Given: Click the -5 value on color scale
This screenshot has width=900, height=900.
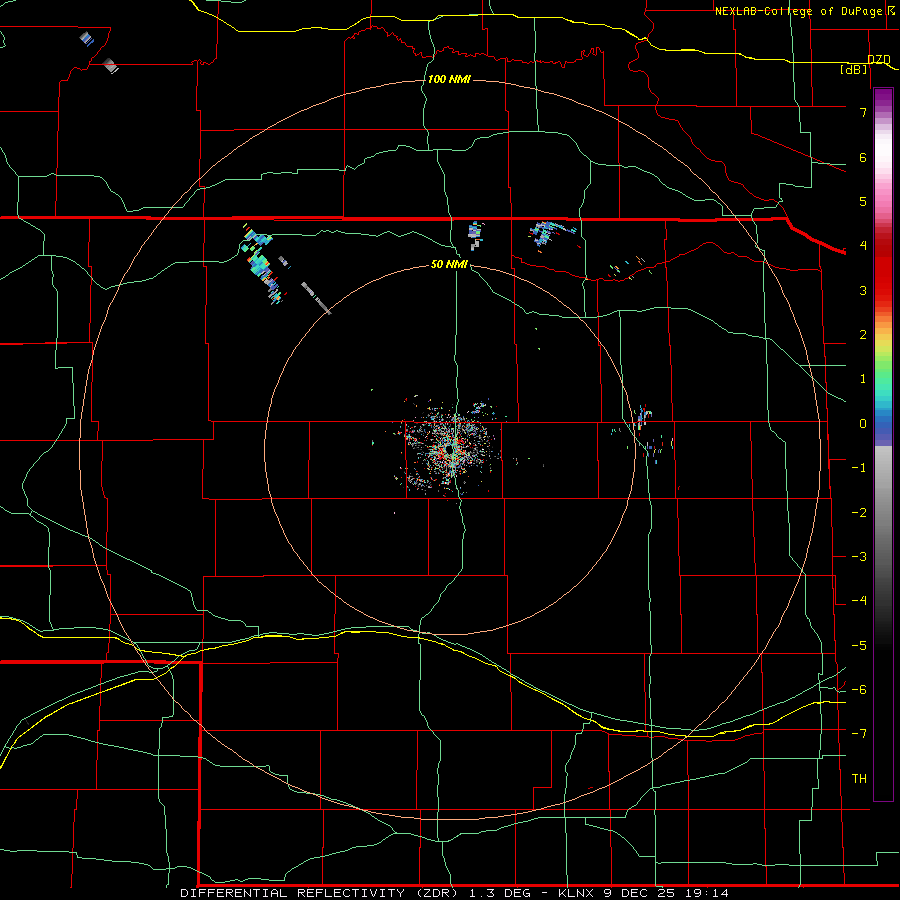Looking at the screenshot, I should click(859, 646).
